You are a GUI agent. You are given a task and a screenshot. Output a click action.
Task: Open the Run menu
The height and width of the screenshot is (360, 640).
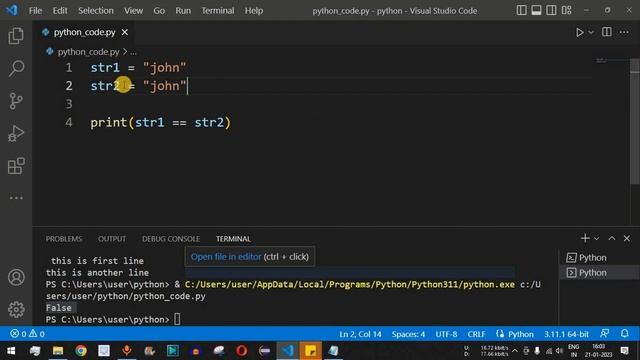[x=183, y=11]
